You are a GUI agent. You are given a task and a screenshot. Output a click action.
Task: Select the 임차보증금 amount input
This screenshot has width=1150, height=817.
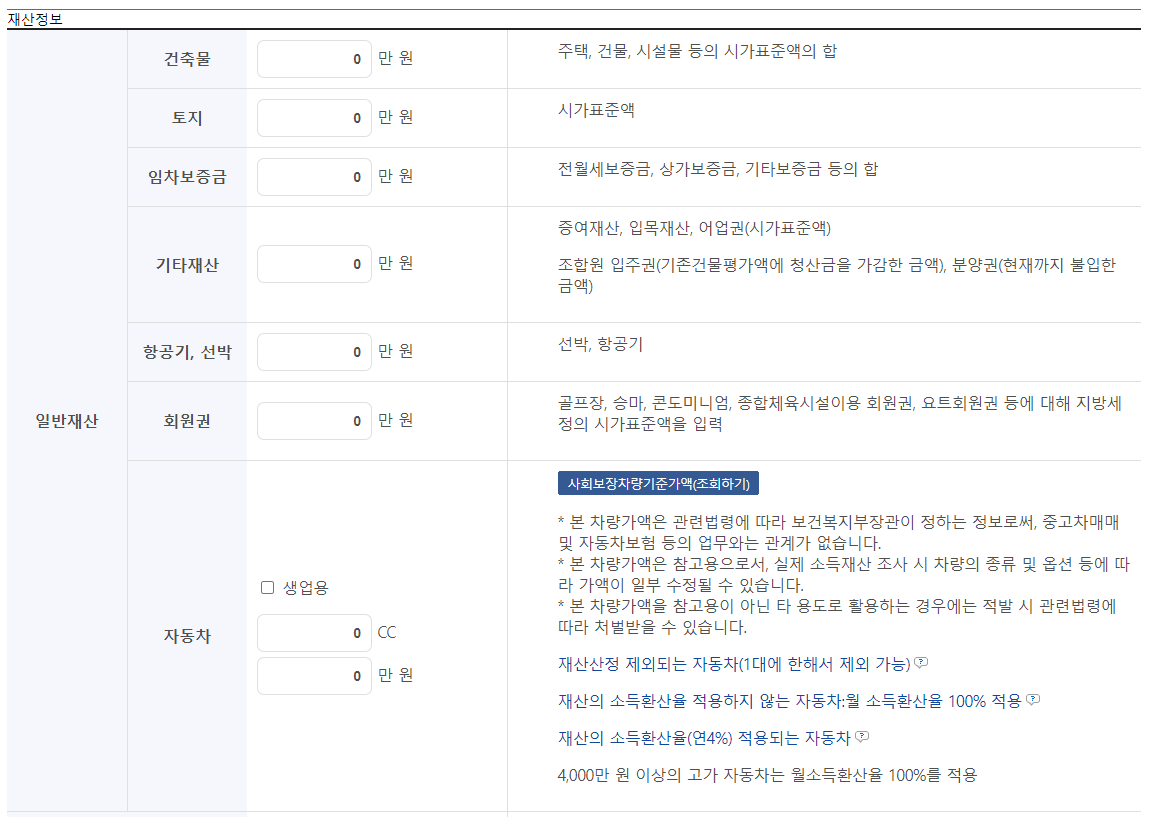(314, 176)
